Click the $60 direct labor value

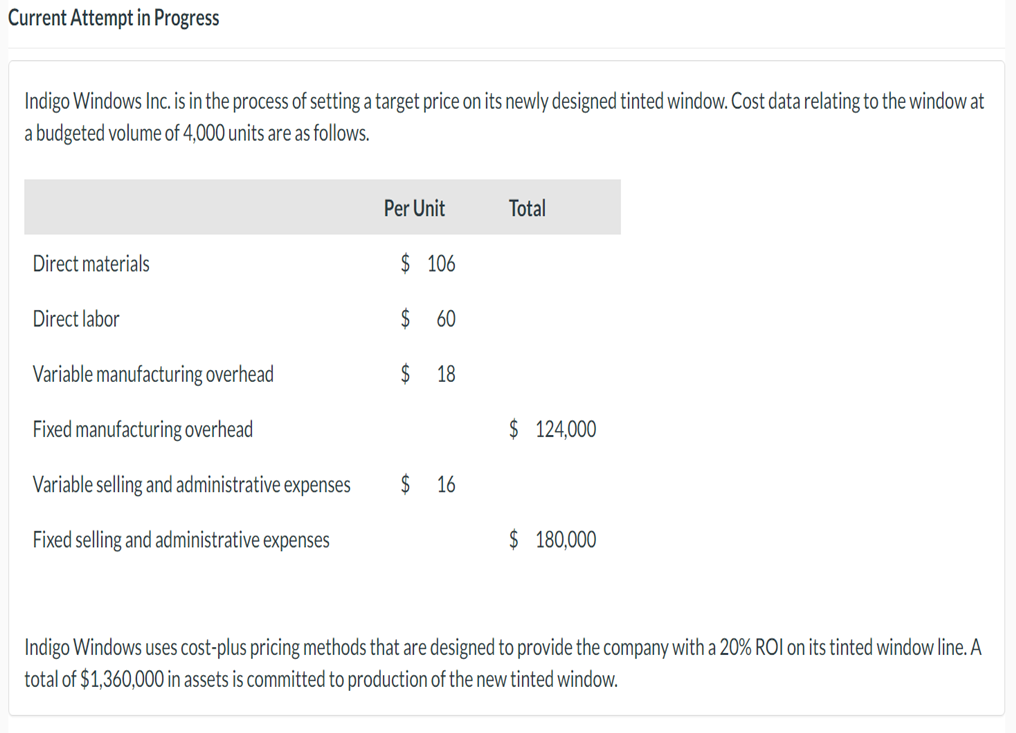point(428,319)
